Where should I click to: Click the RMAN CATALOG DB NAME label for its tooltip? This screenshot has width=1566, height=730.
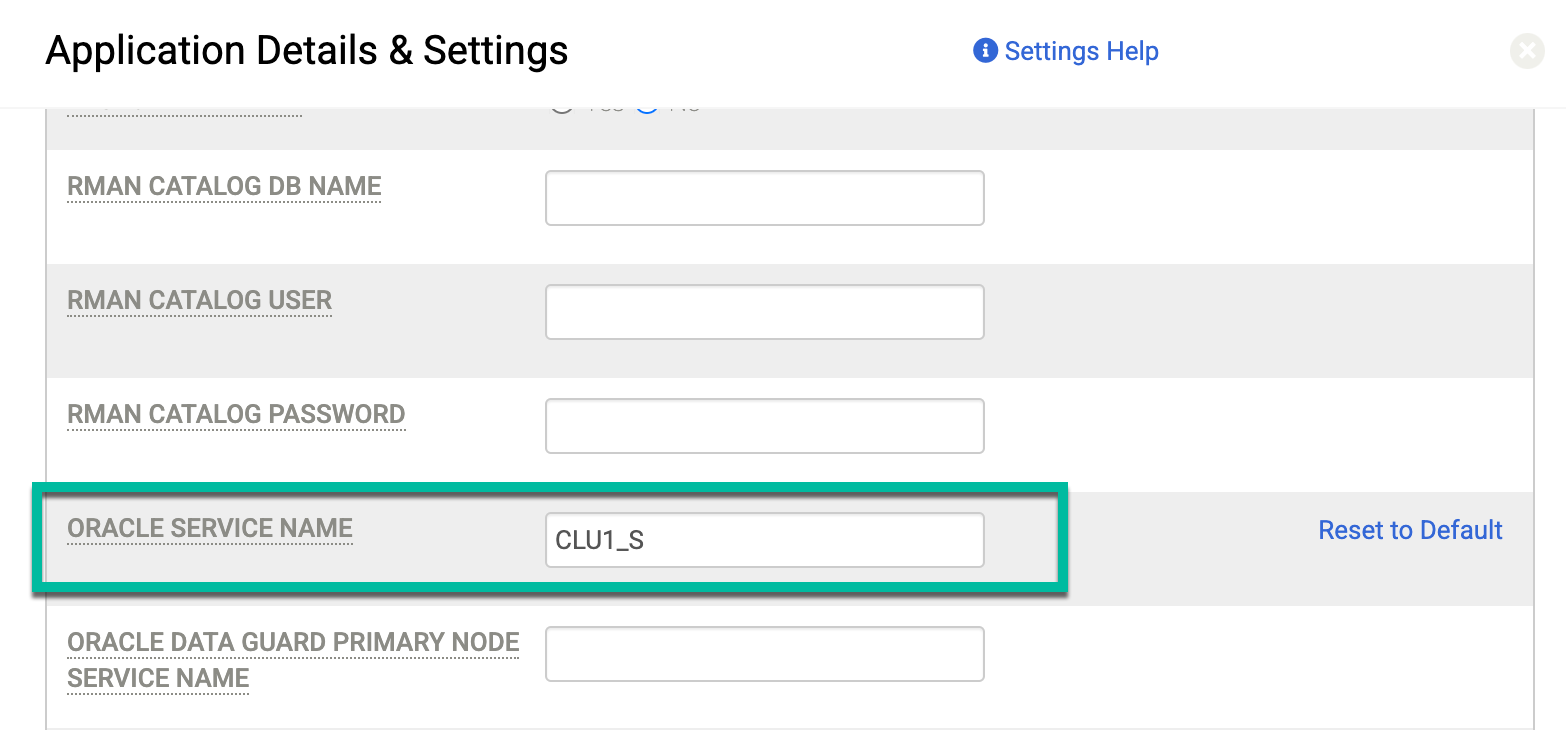(223, 186)
